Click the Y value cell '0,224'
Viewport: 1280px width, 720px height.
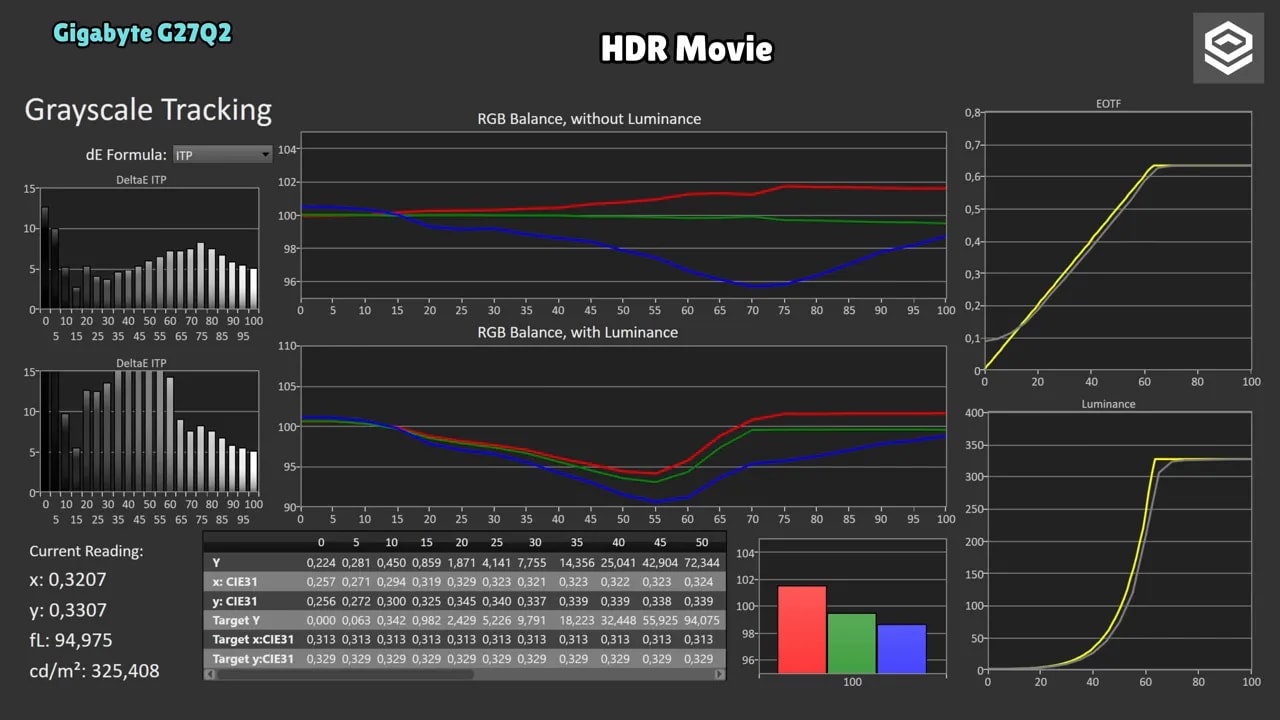click(321, 563)
